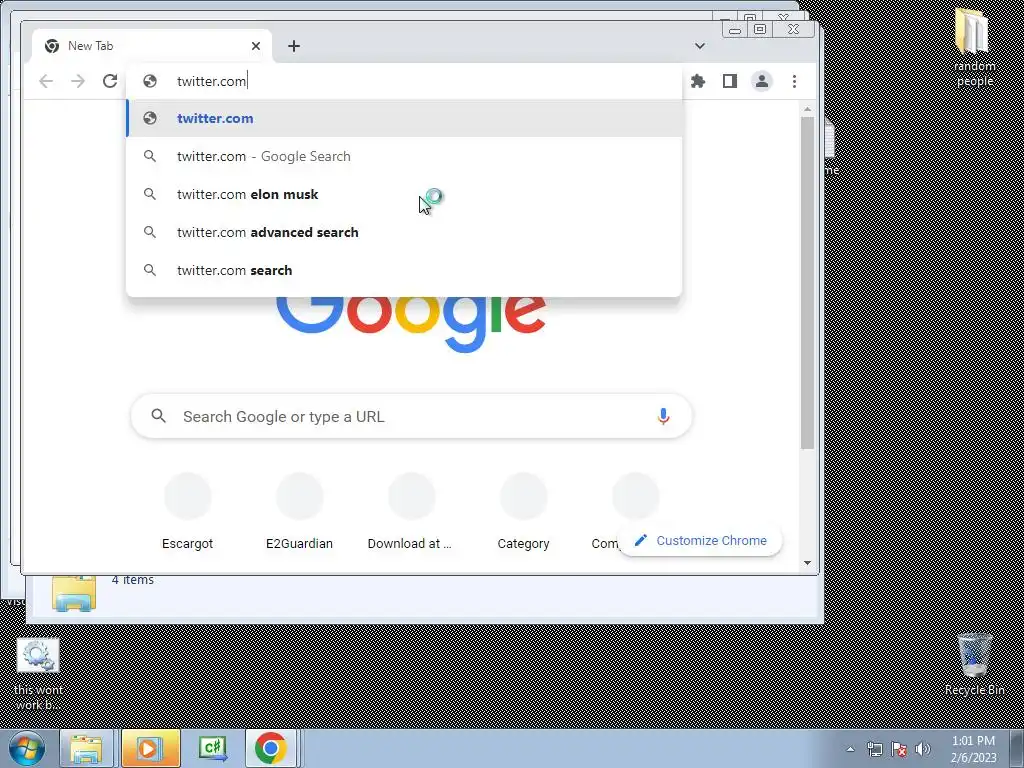The height and width of the screenshot is (768, 1024).
Task: Open the 'Download at ...' shortcut
Action: point(410,513)
